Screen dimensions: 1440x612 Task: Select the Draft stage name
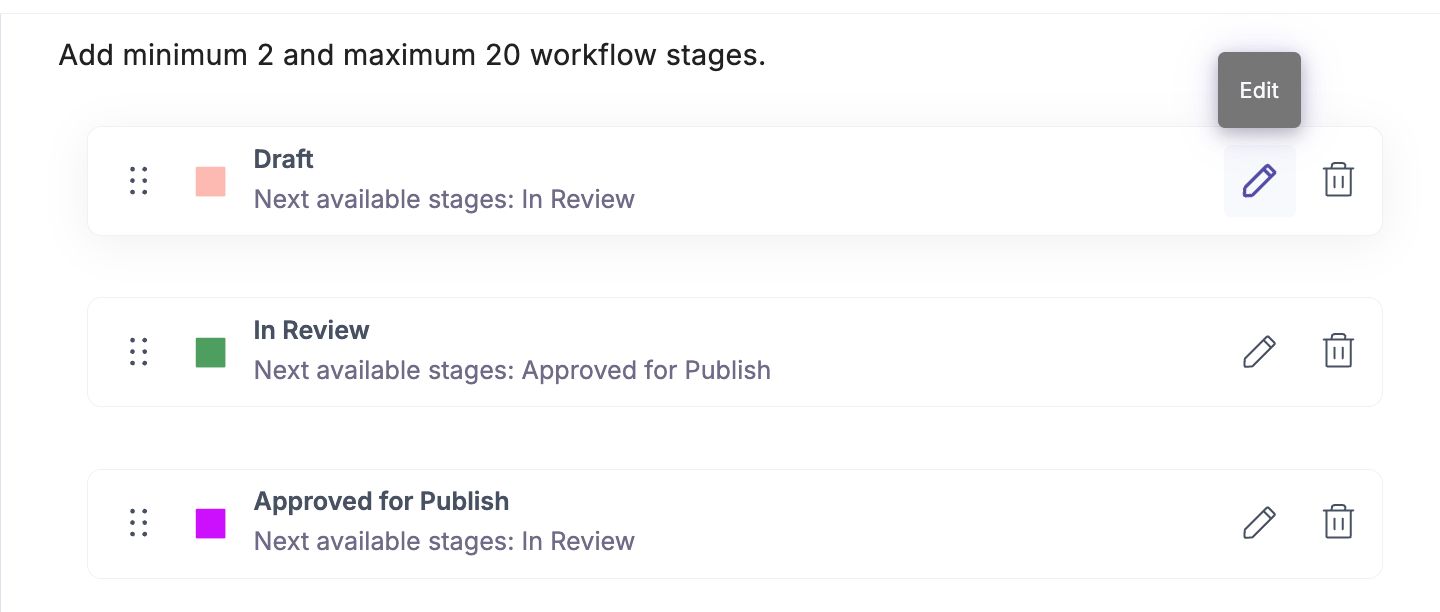coord(283,158)
